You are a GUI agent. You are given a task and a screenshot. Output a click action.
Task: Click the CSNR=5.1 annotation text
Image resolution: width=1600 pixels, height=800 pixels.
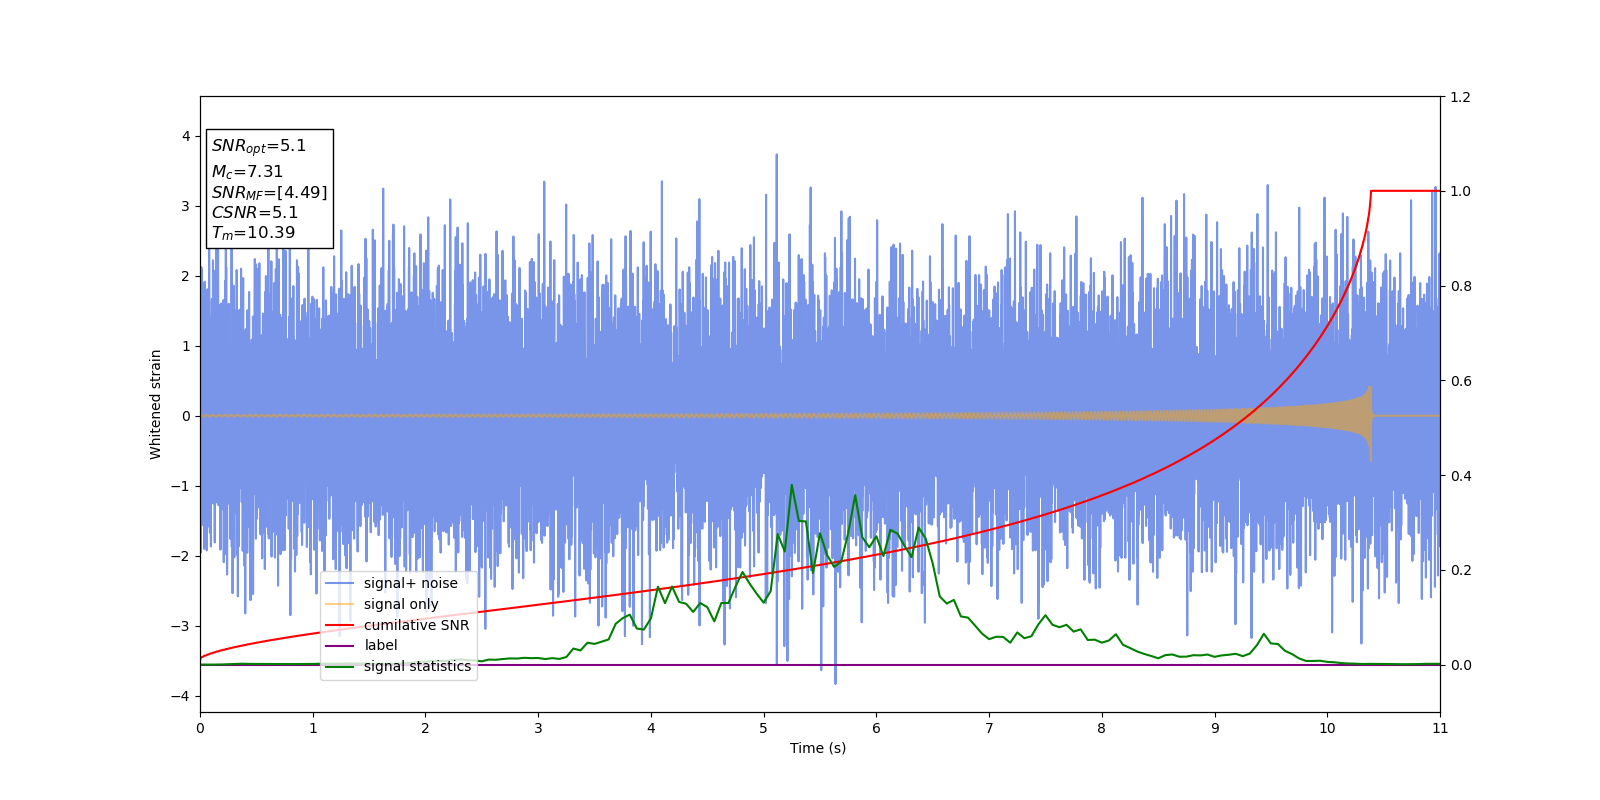click(254, 212)
